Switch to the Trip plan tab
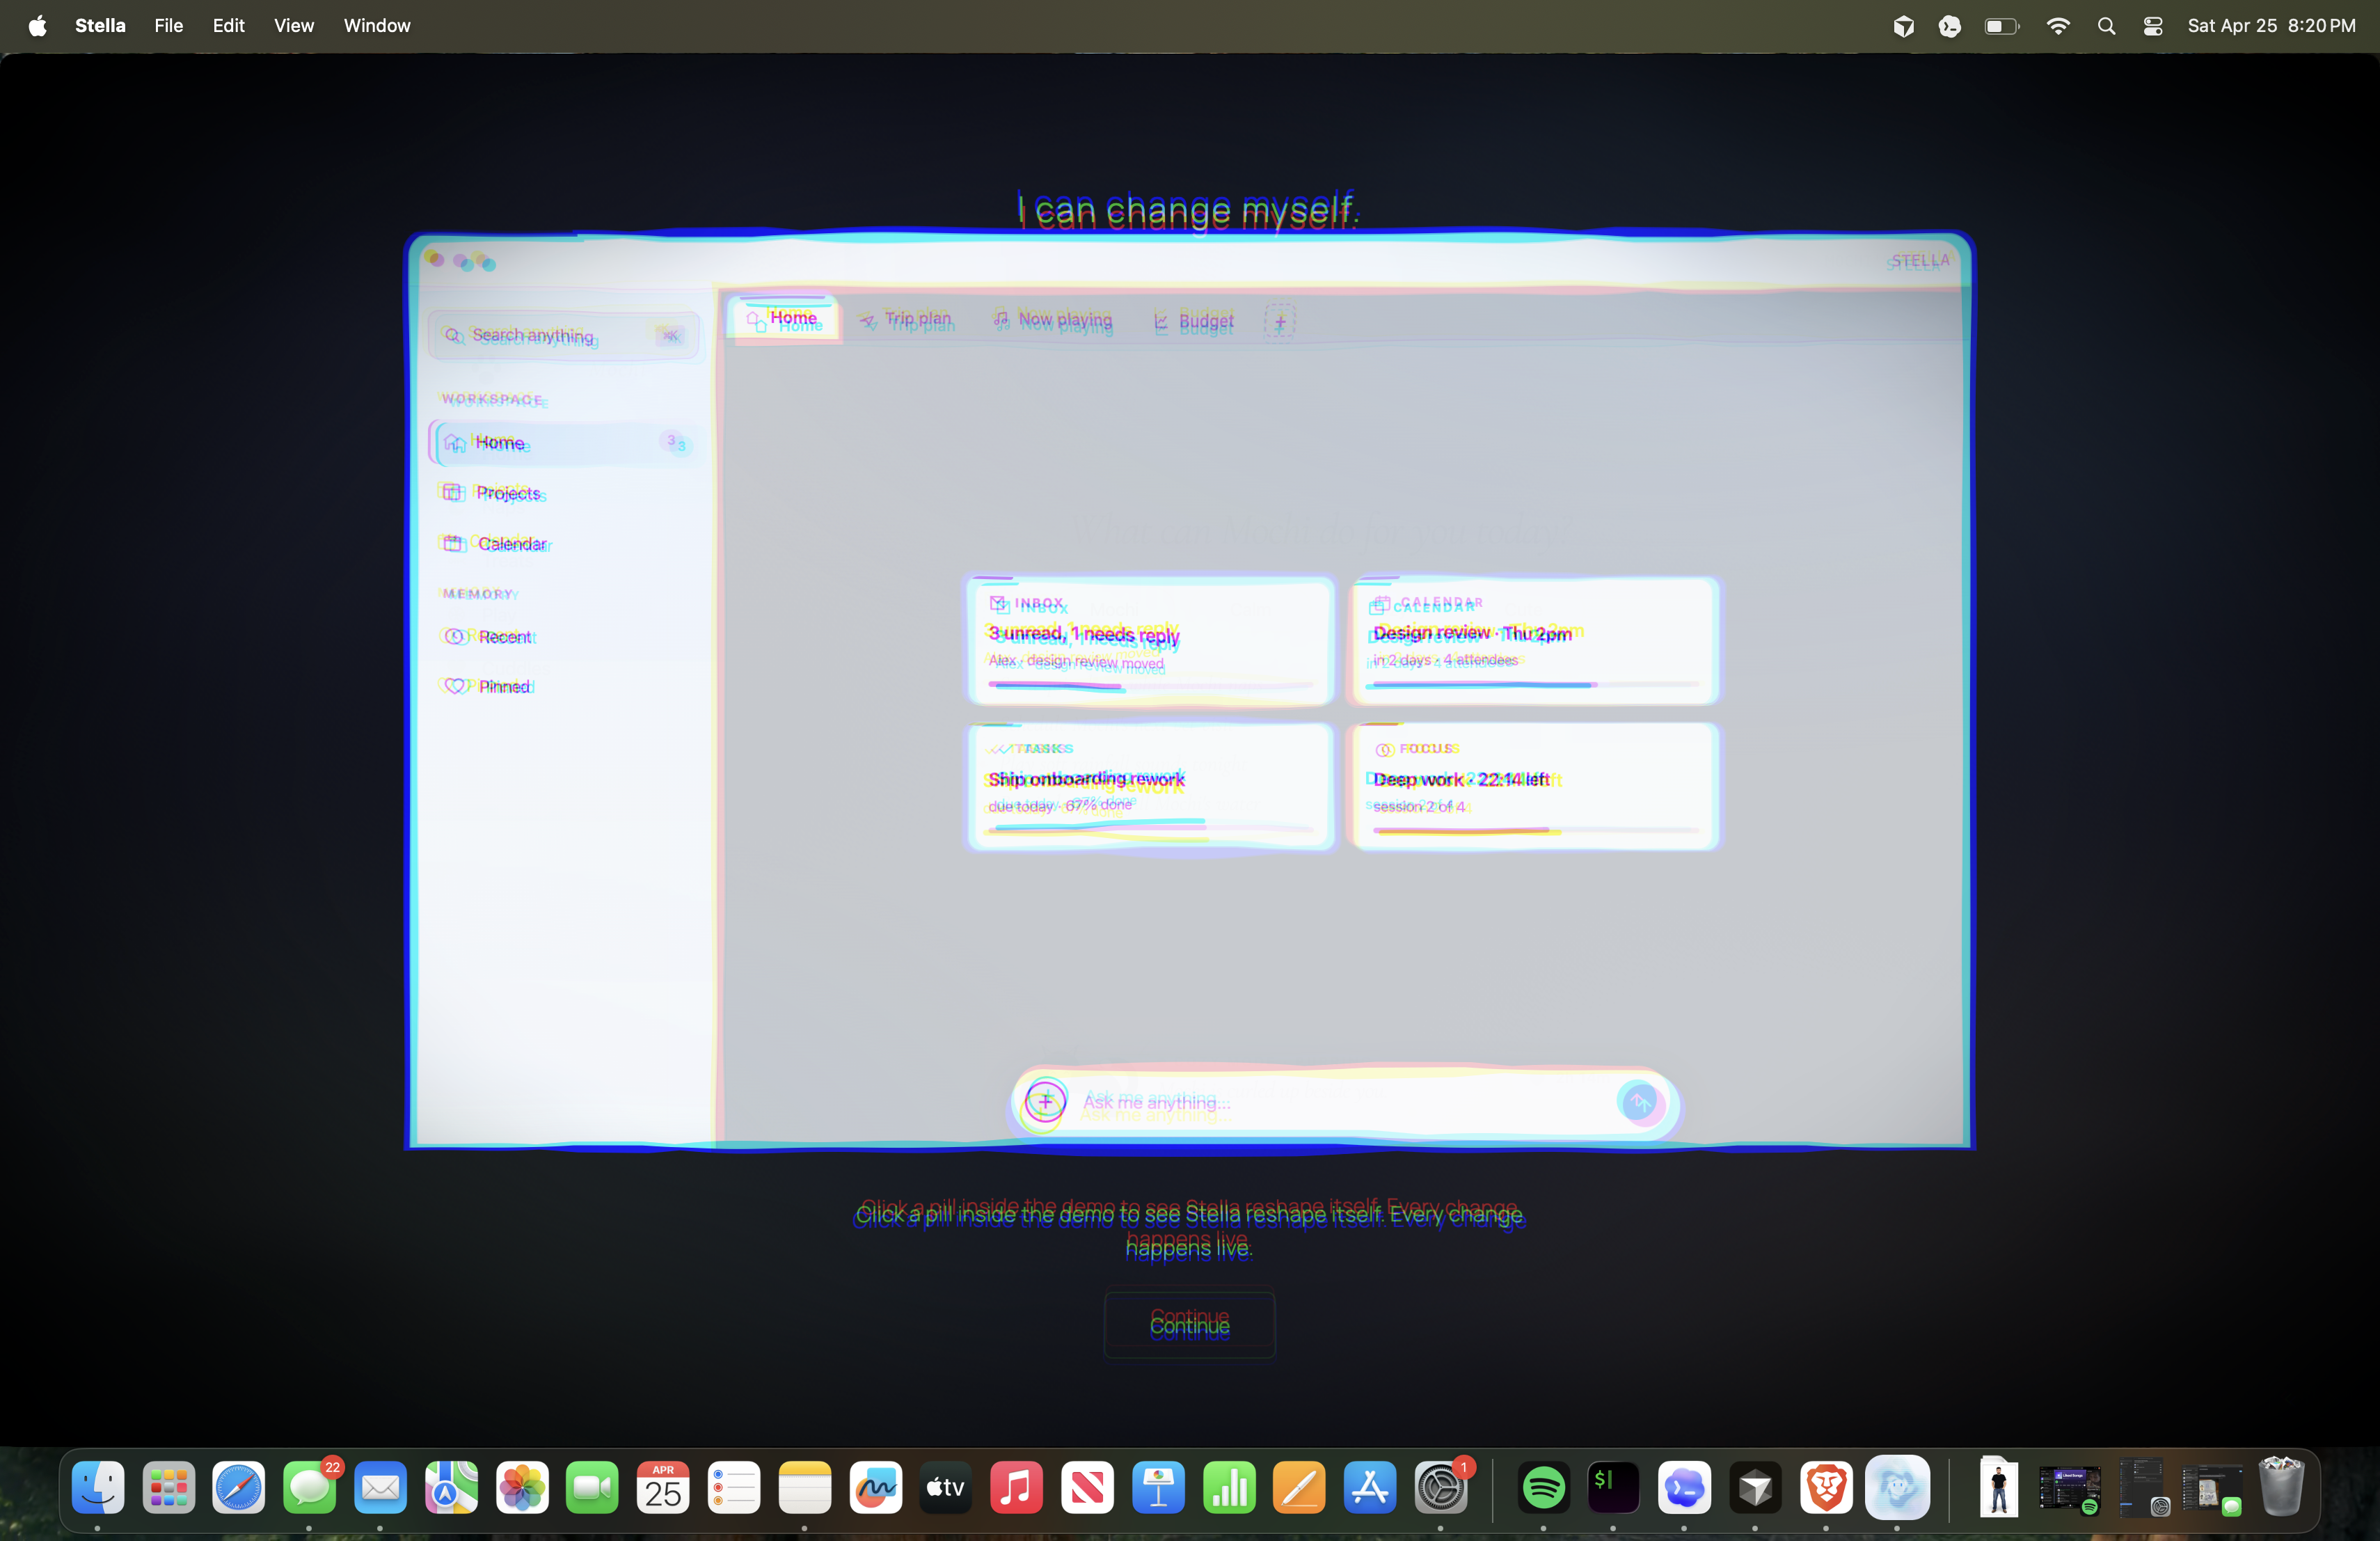This screenshot has height=1541, width=2380. pyautogui.click(x=906, y=320)
